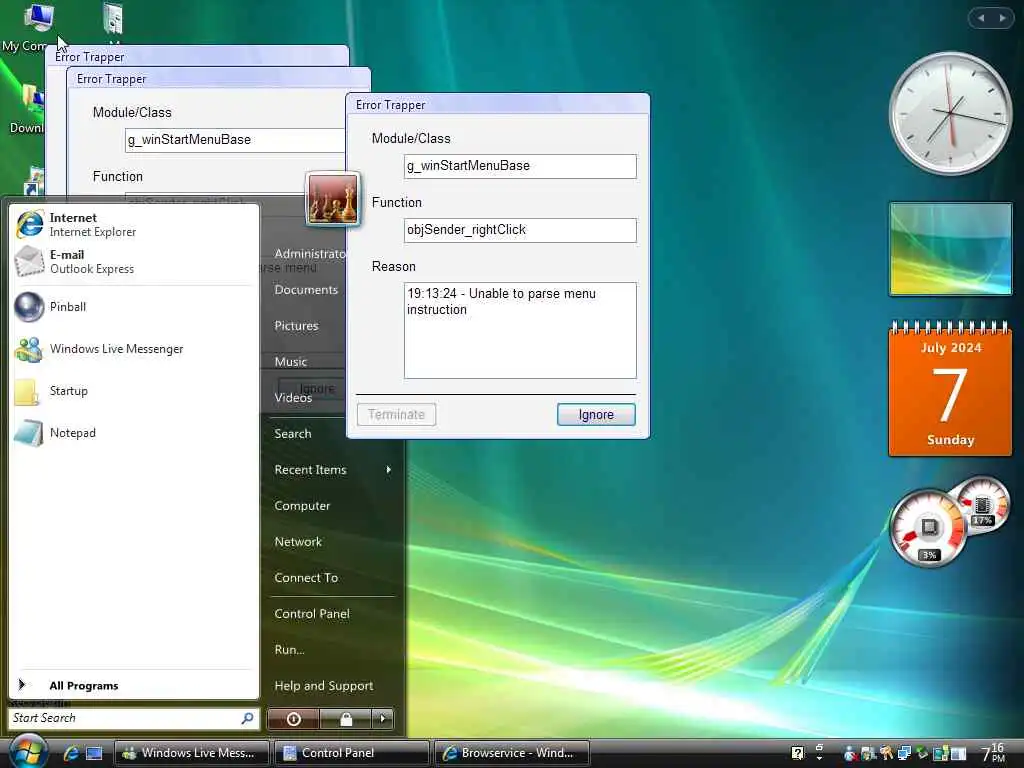Image resolution: width=1024 pixels, height=768 pixels.
Task: Open Help and Support
Action: point(323,686)
